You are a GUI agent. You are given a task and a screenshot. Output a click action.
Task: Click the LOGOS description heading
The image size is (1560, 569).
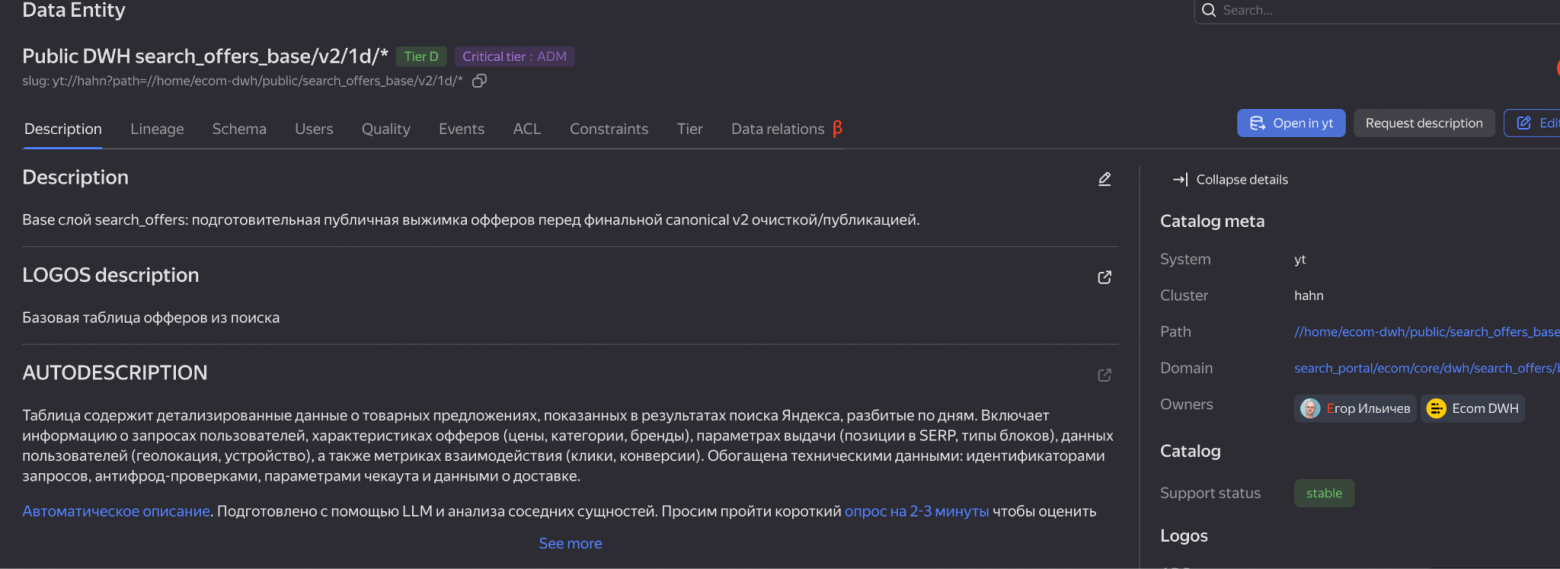point(110,275)
